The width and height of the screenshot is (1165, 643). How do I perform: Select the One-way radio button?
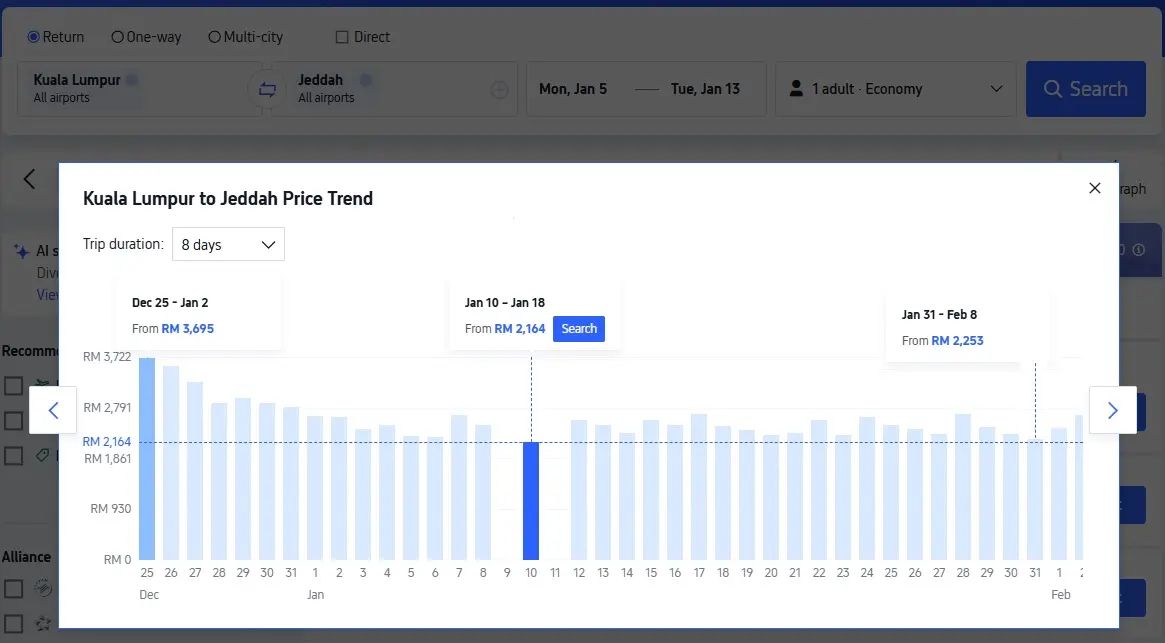[118, 37]
